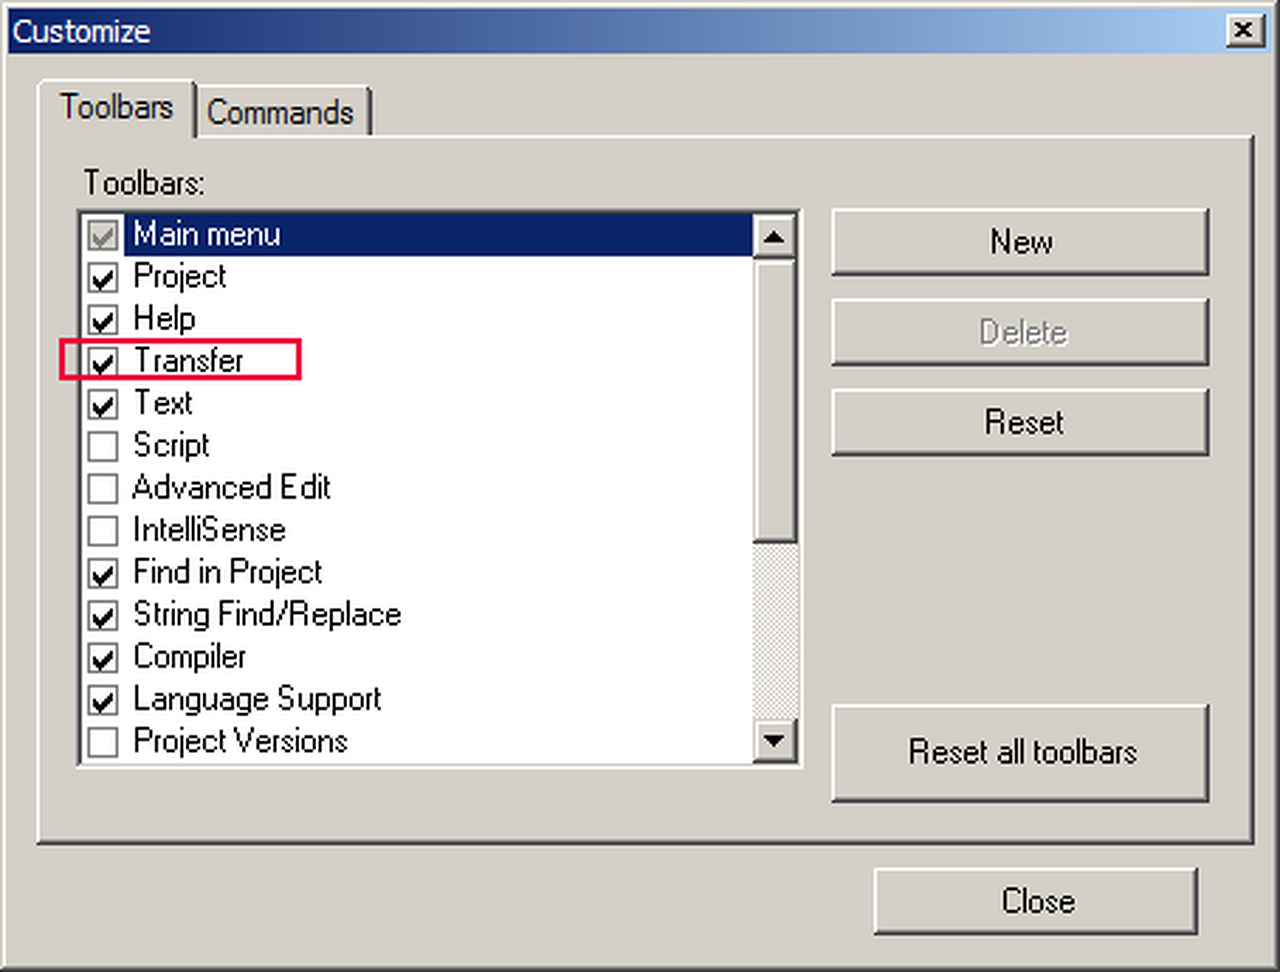Click the scrollbar down arrow

[x=775, y=741]
